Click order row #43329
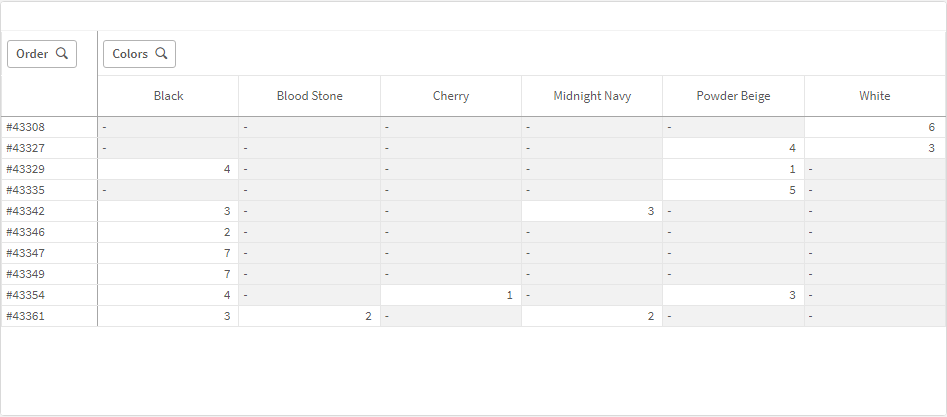The width and height of the screenshot is (947, 417). (x=25, y=169)
